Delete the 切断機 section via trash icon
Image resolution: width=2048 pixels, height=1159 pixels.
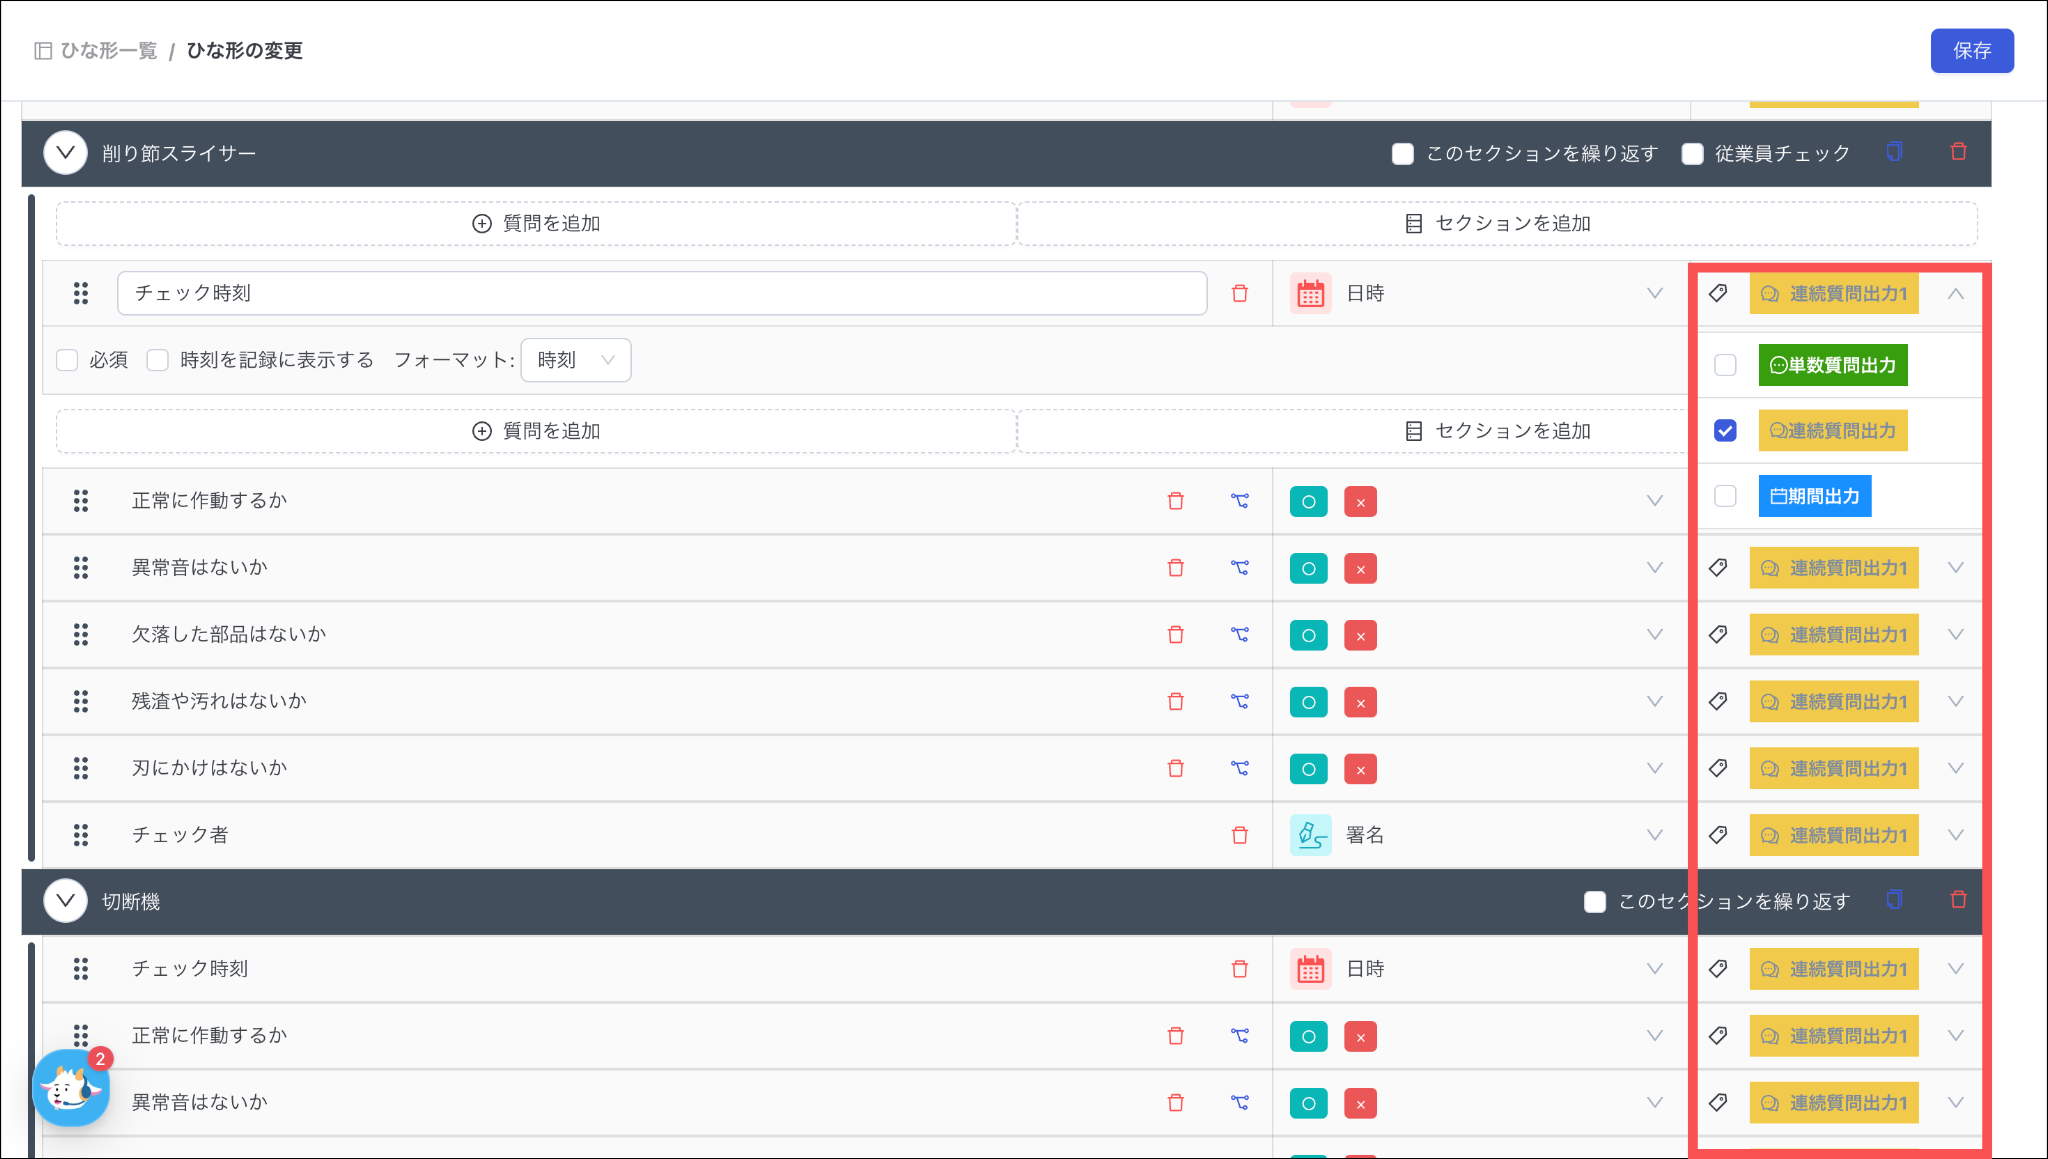tap(1958, 900)
